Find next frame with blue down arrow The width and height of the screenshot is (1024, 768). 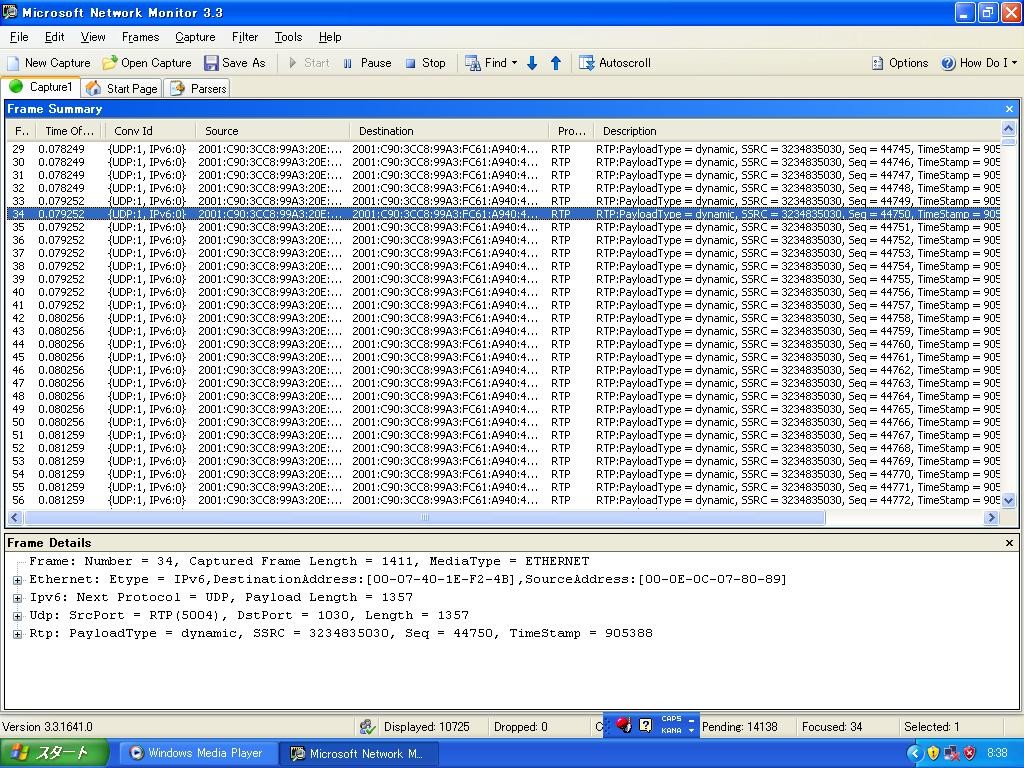coord(532,63)
